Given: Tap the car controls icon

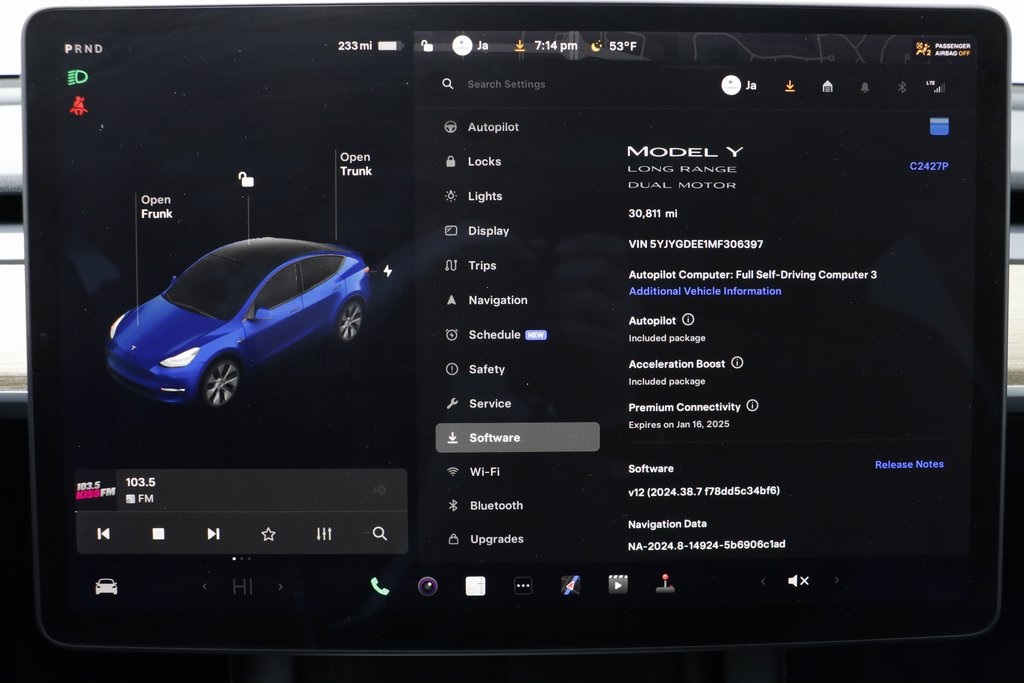Looking at the screenshot, I should pyautogui.click(x=106, y=587).
